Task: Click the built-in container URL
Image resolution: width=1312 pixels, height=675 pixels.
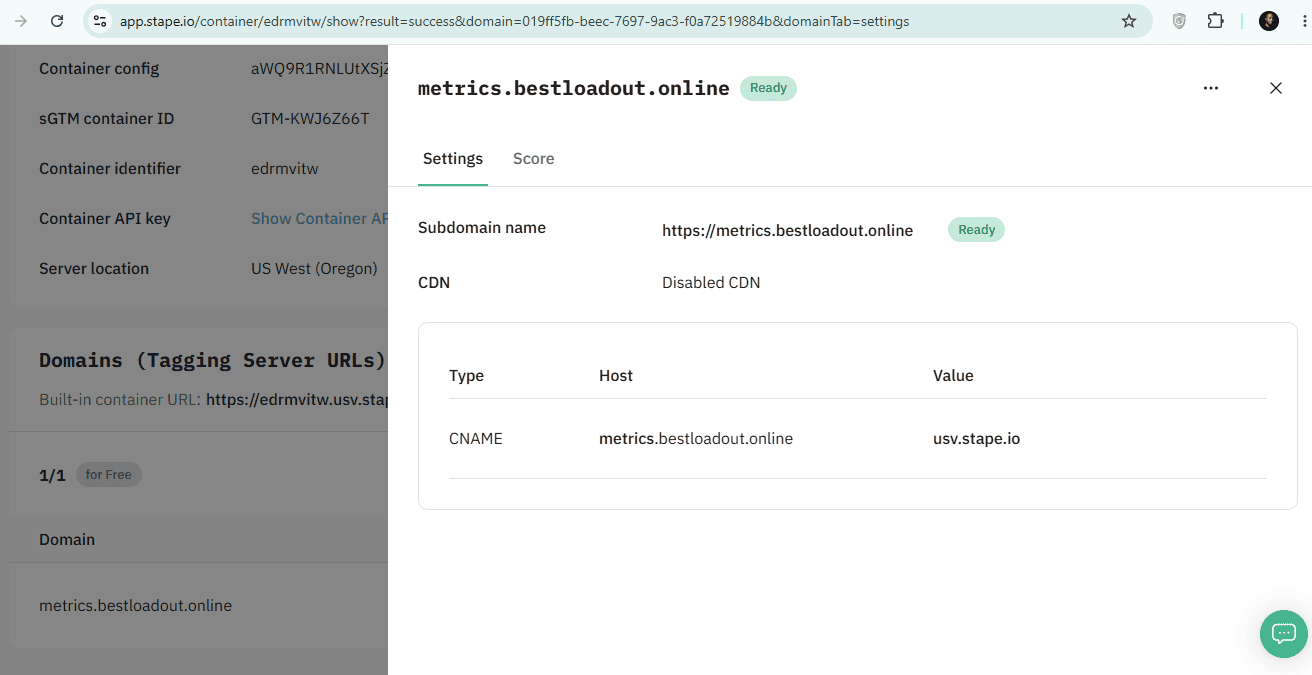Action: click(x=297, y=400)
